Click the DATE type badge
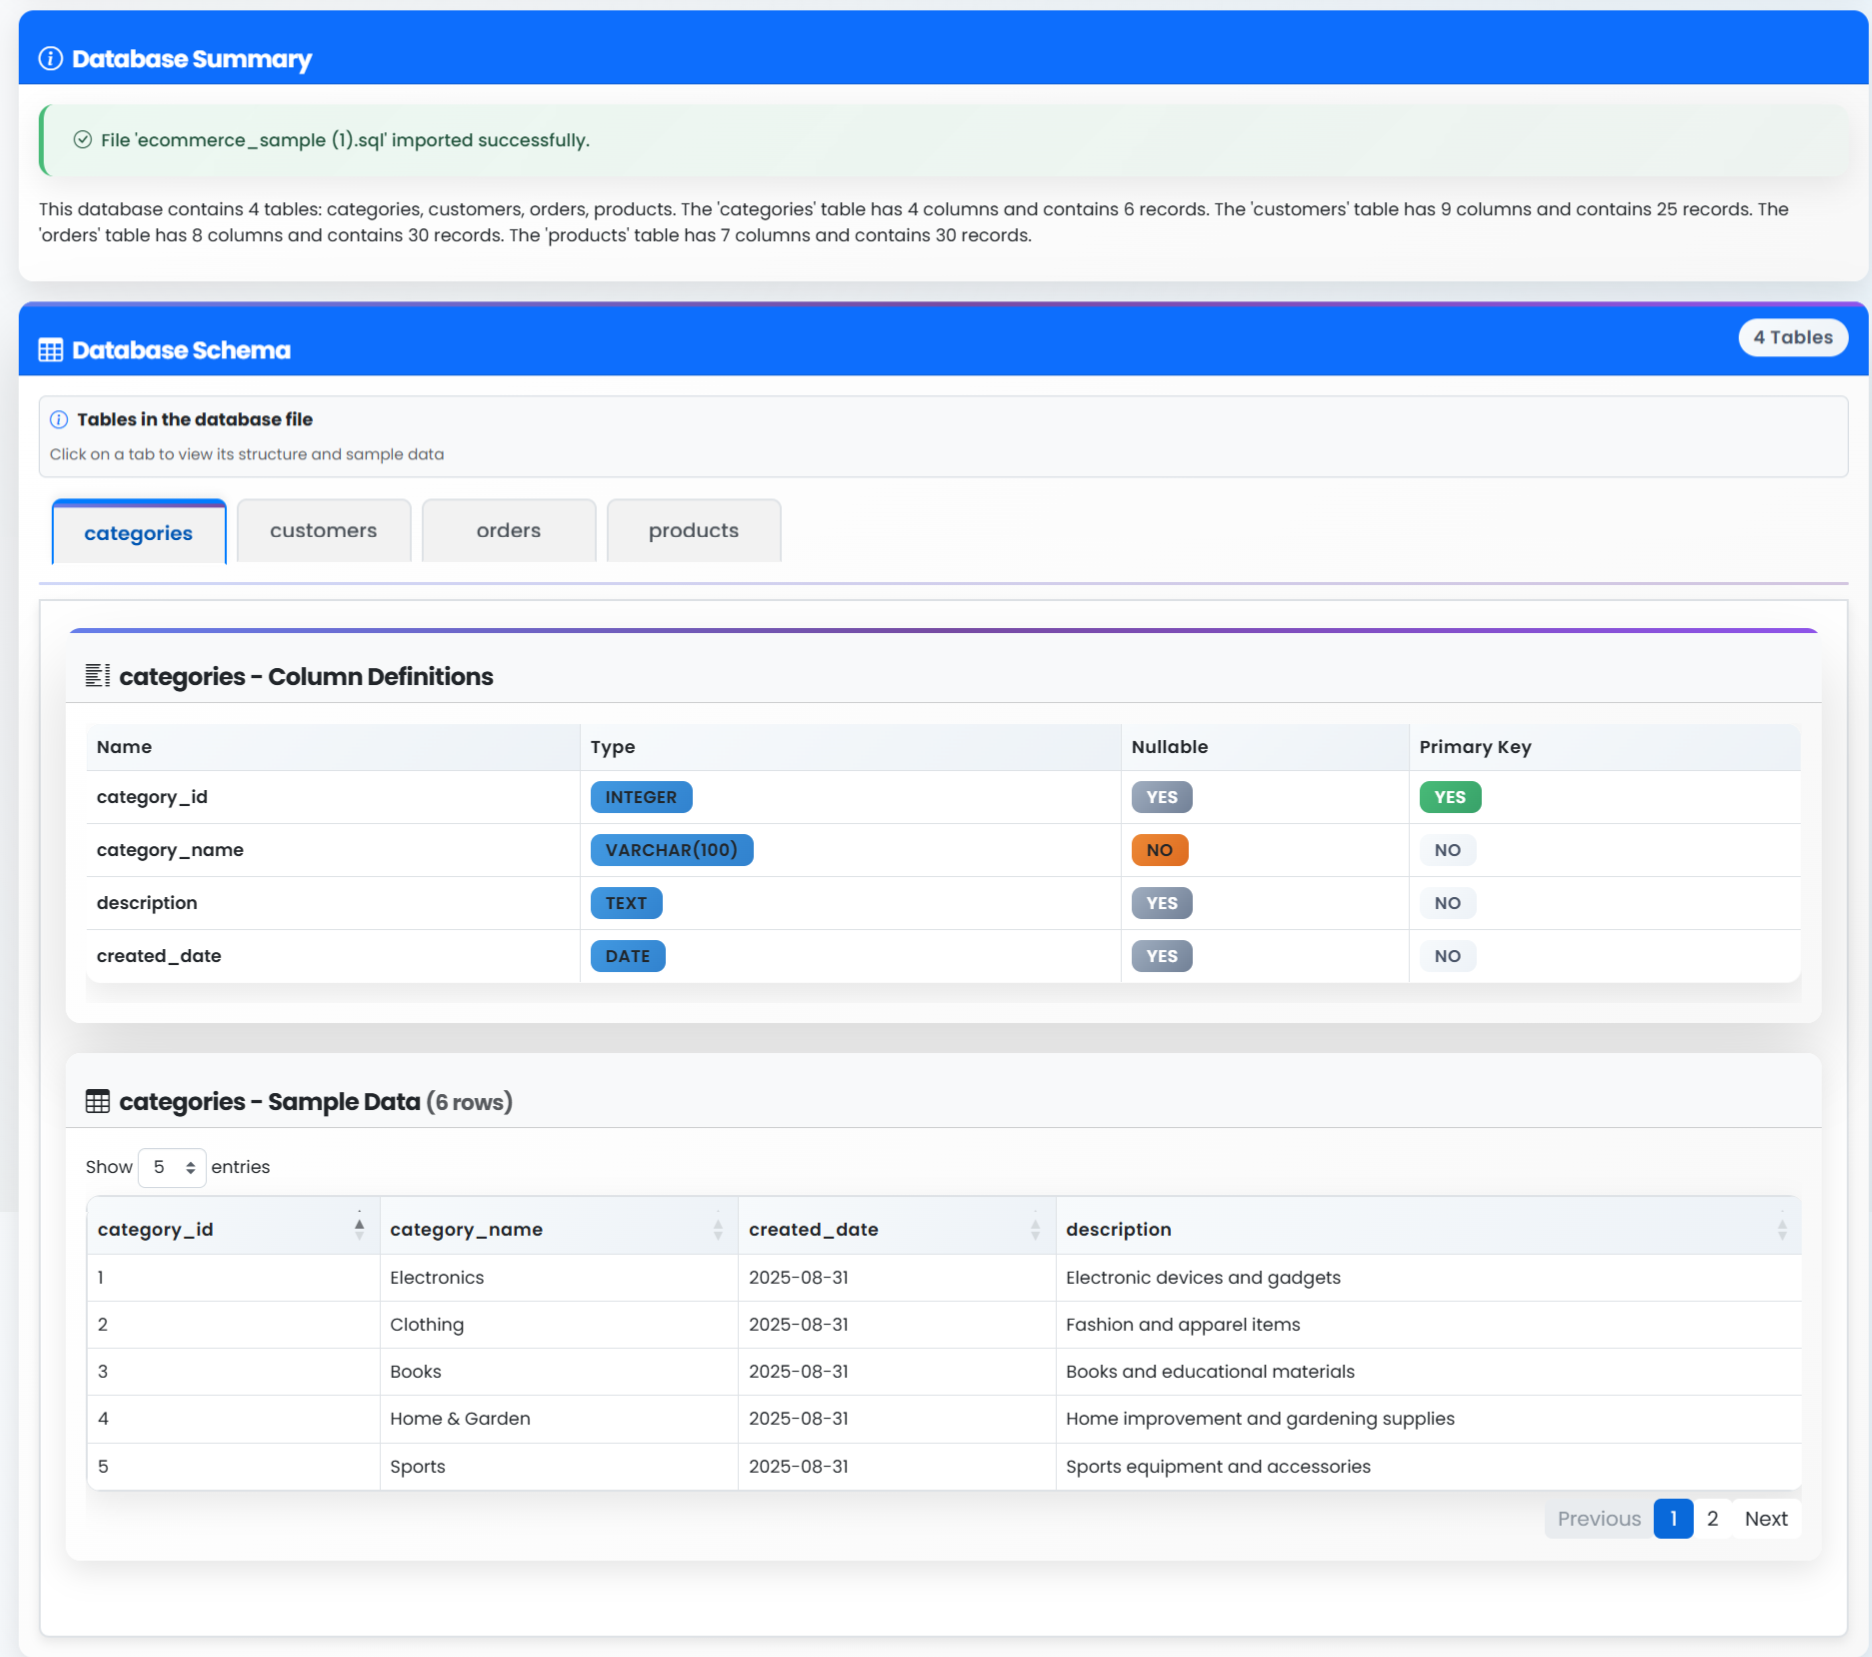Image resolution: width=1872 pixels, height=1657 pixels. click(x=627, y=956)
